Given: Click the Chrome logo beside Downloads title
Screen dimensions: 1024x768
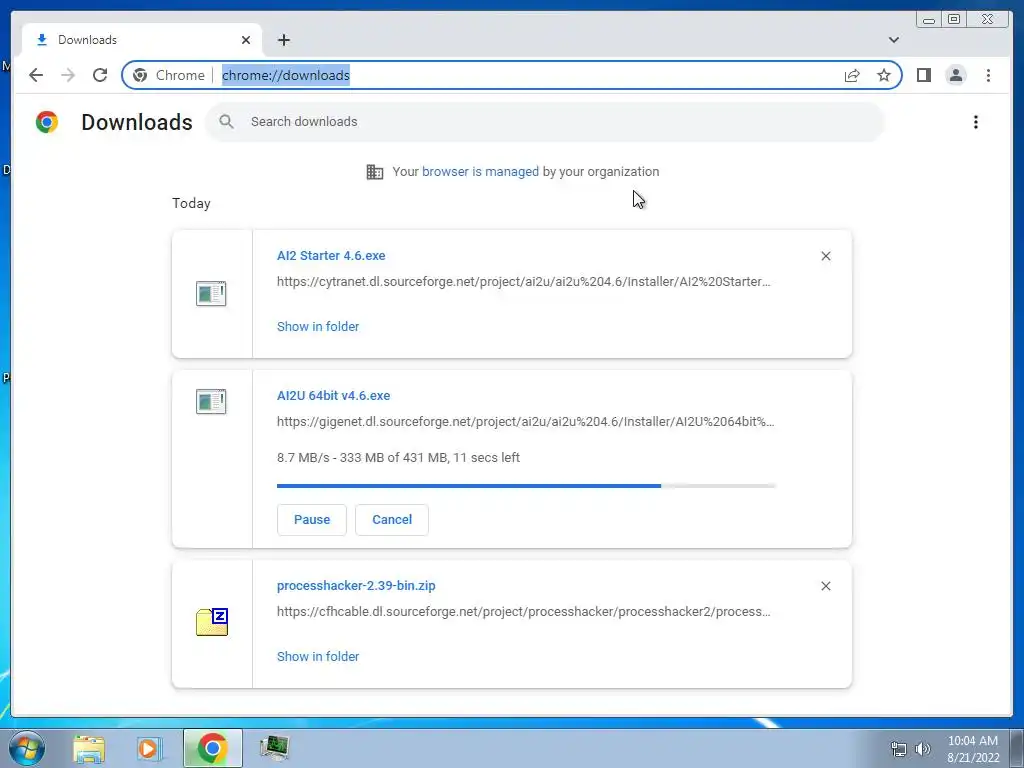Looking at the screenshot, I should tap(47, 122).
